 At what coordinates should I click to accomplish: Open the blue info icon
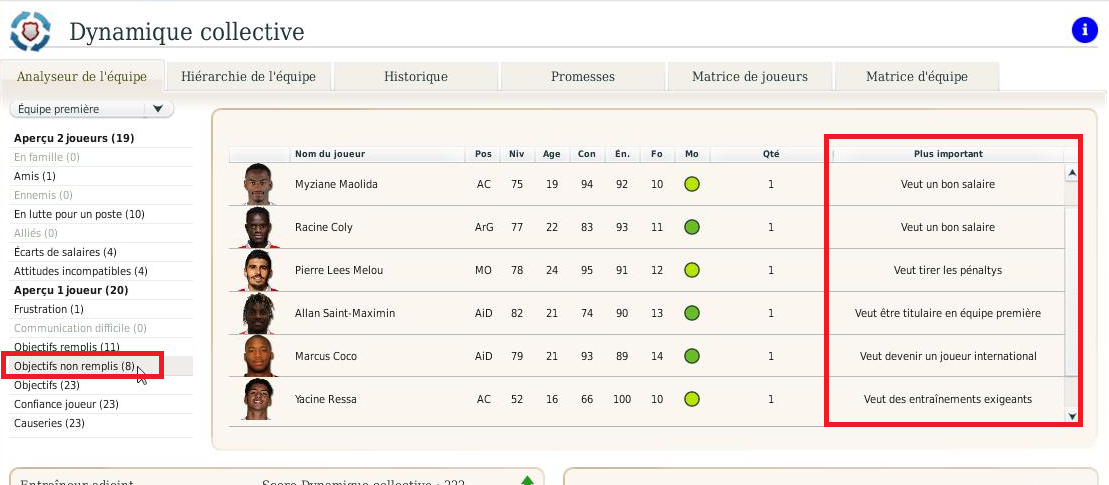pyautogui.click(x=1085, y=30)
